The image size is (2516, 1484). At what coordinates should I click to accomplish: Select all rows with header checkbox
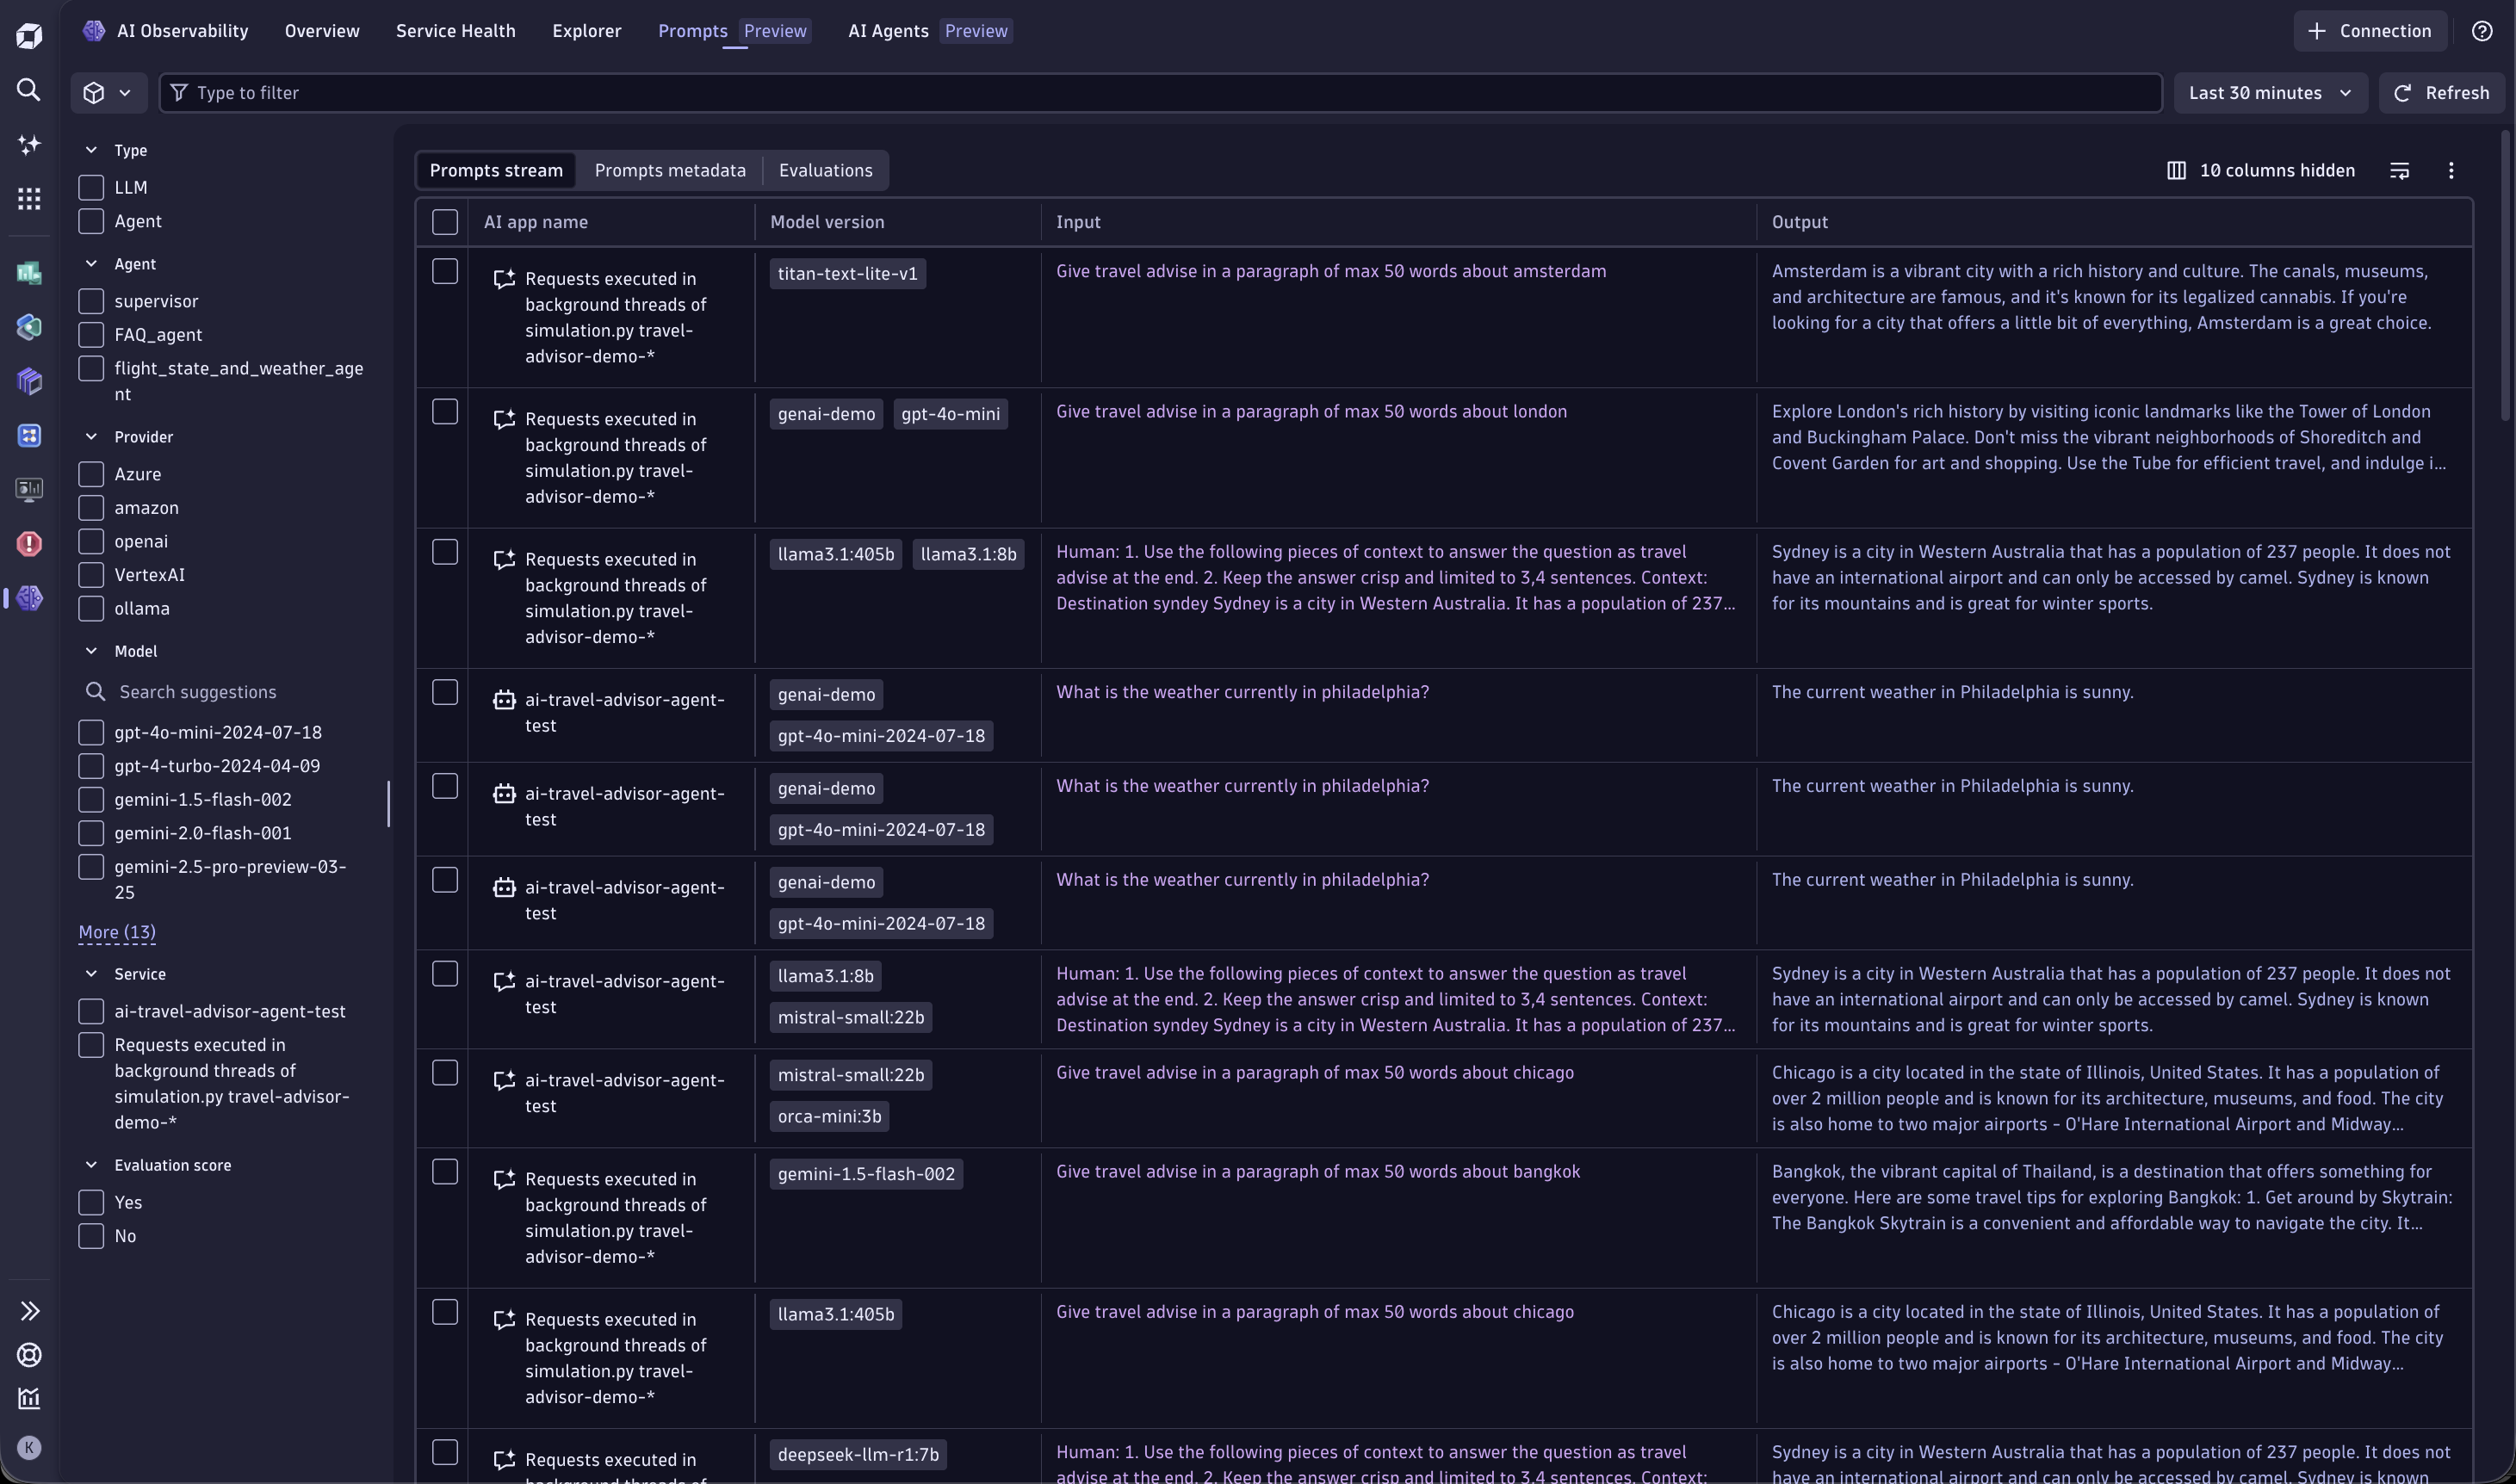pyautogui.click(x=445, y=222)
